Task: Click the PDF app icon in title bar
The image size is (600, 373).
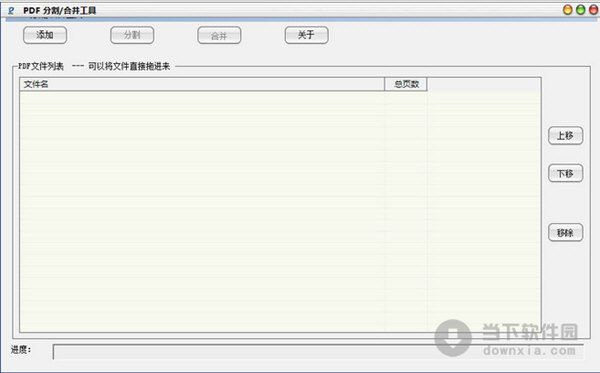Action: tap(11, 10)
